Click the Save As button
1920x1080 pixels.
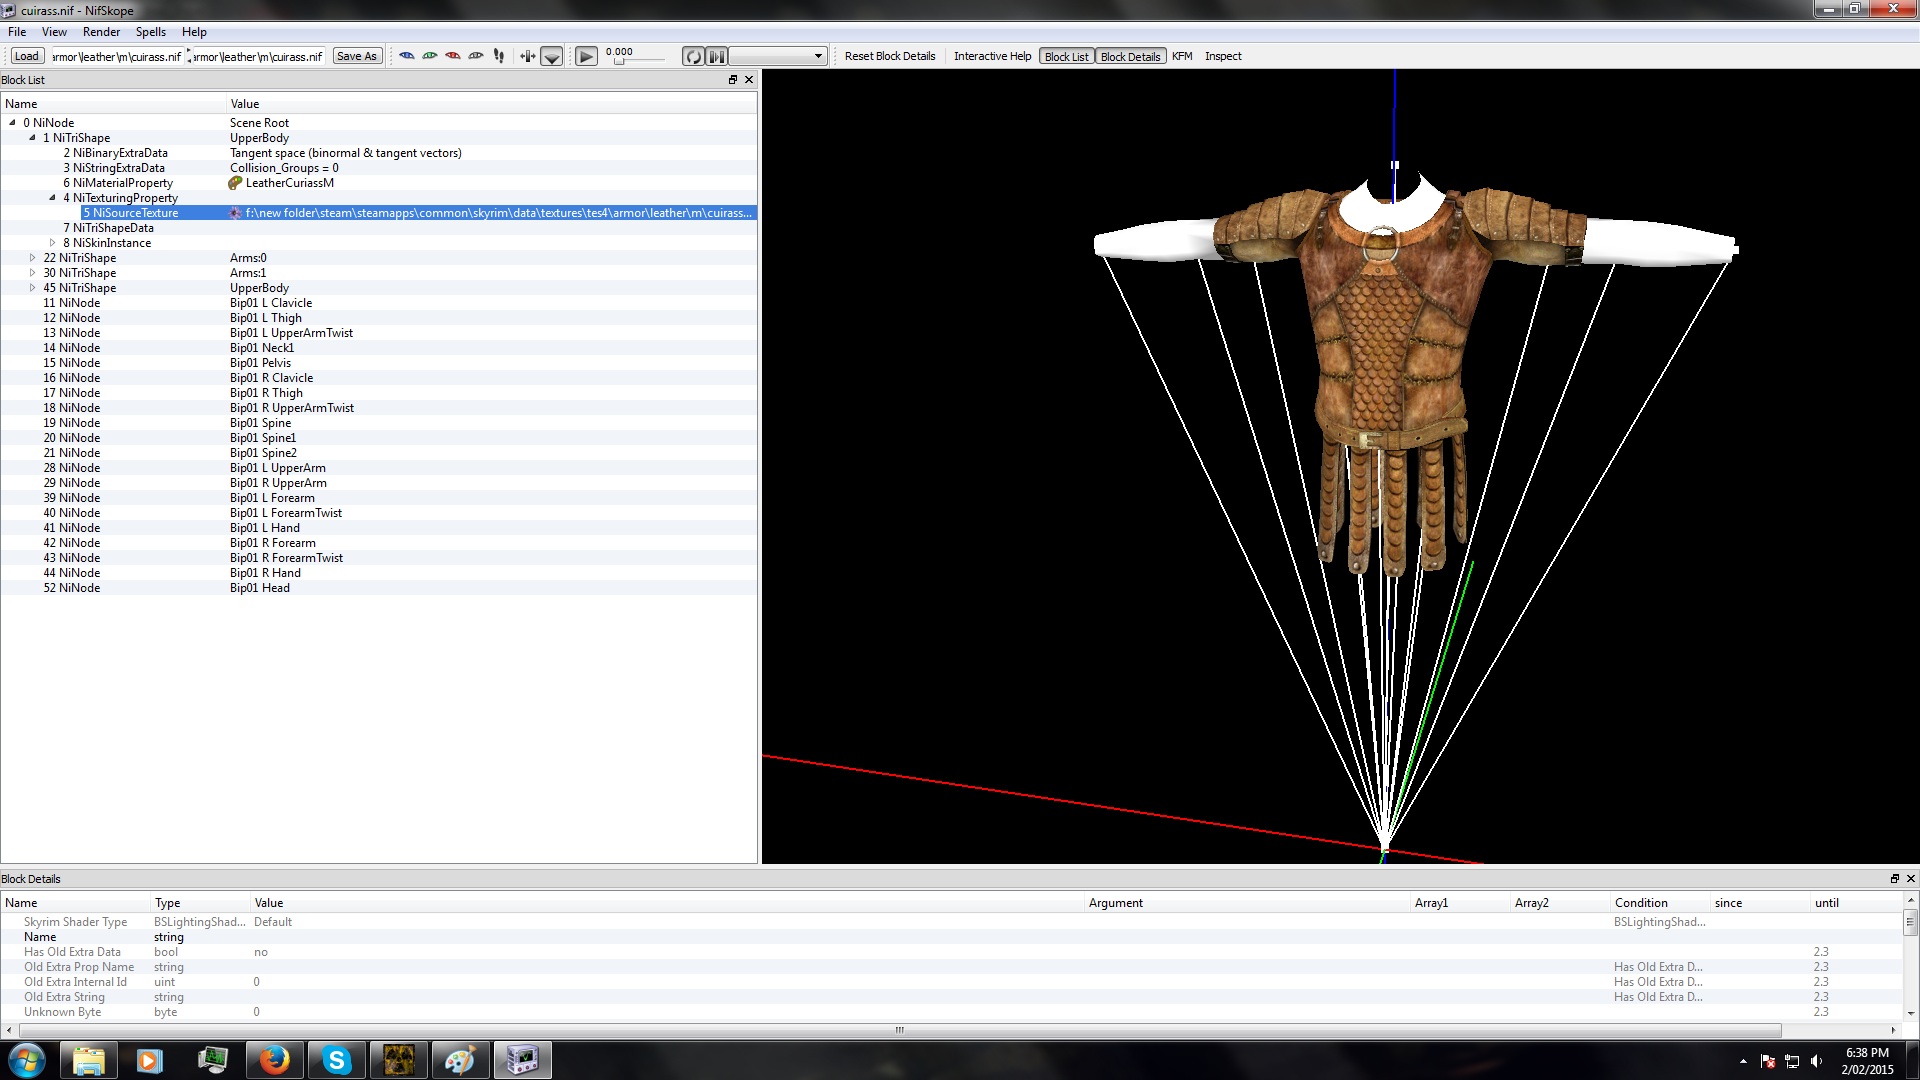(357, 56)
